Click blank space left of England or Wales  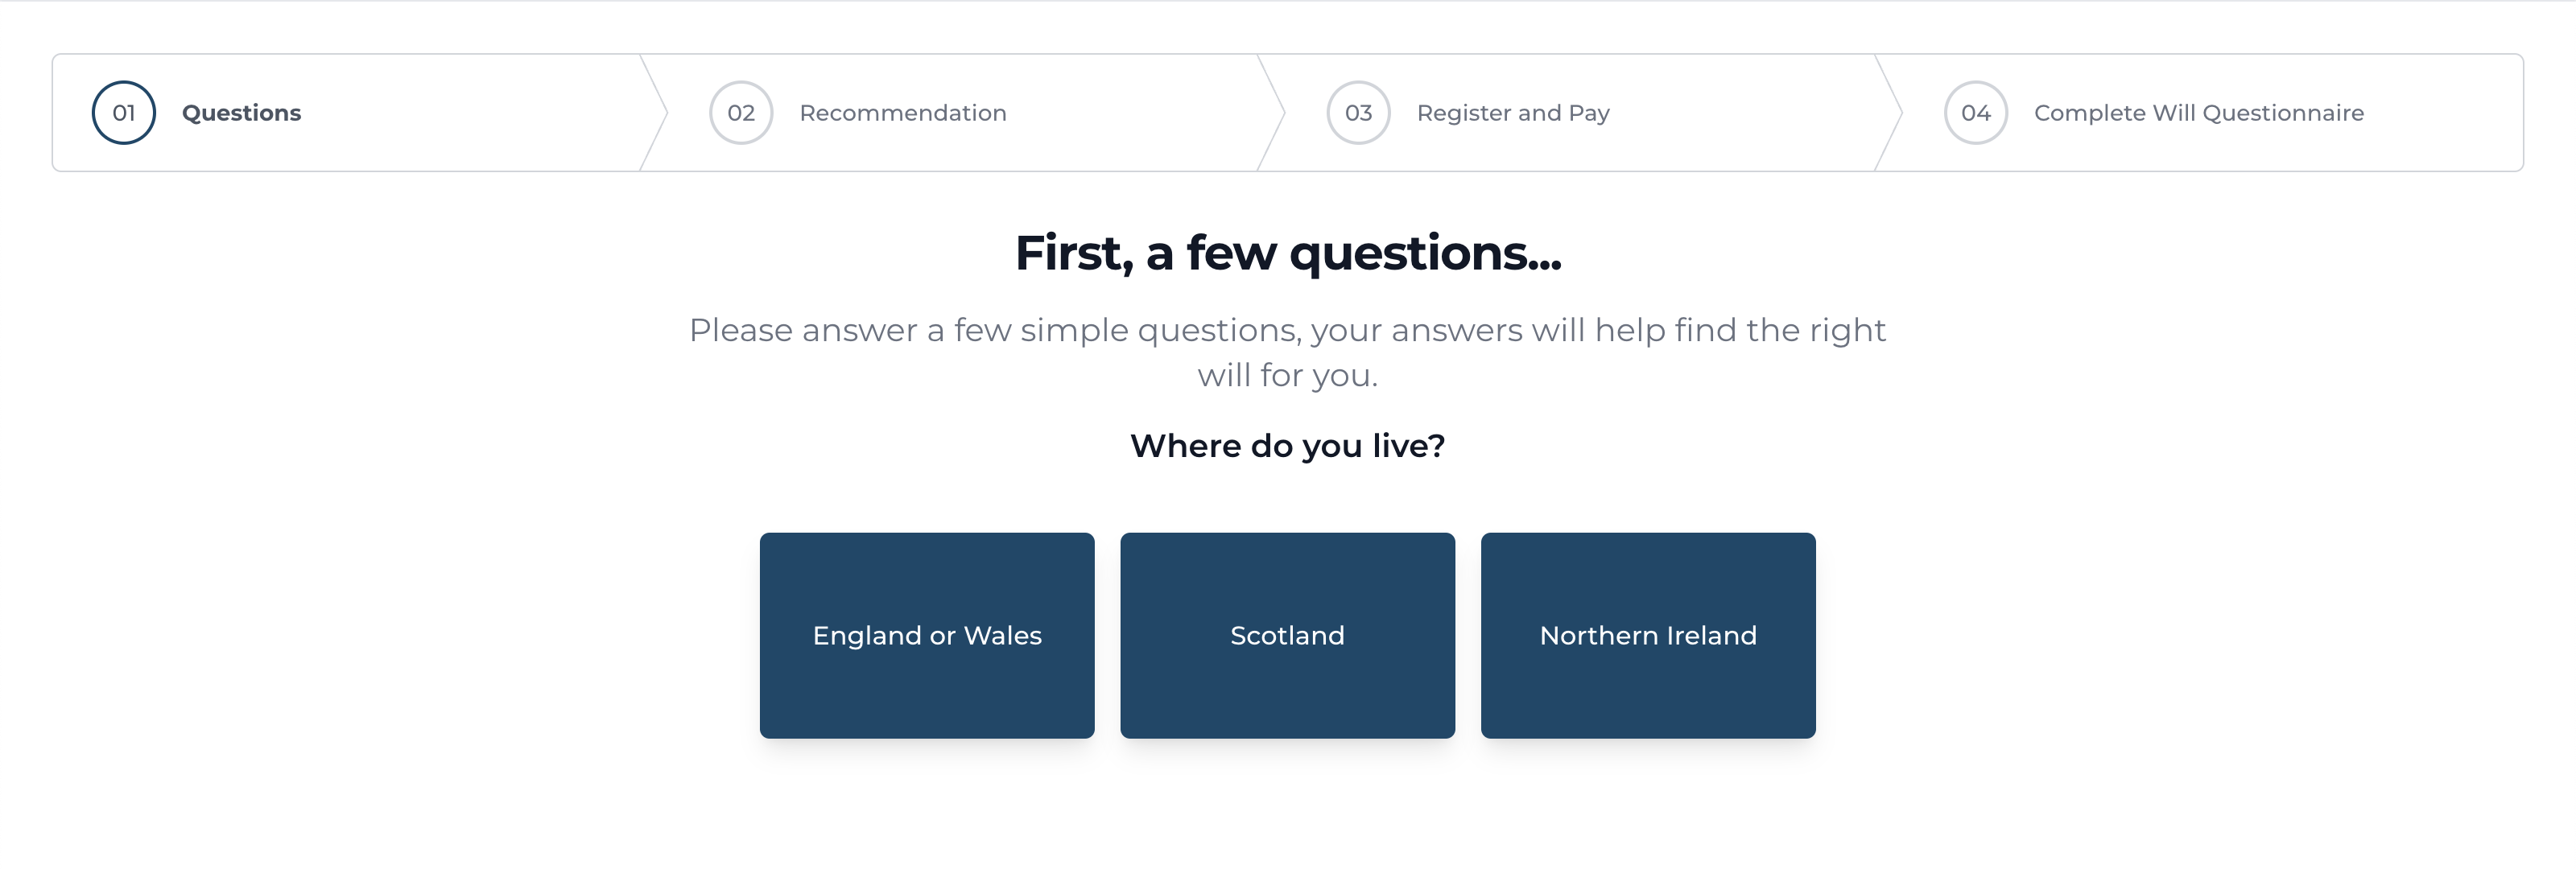(x=400, y=636)
